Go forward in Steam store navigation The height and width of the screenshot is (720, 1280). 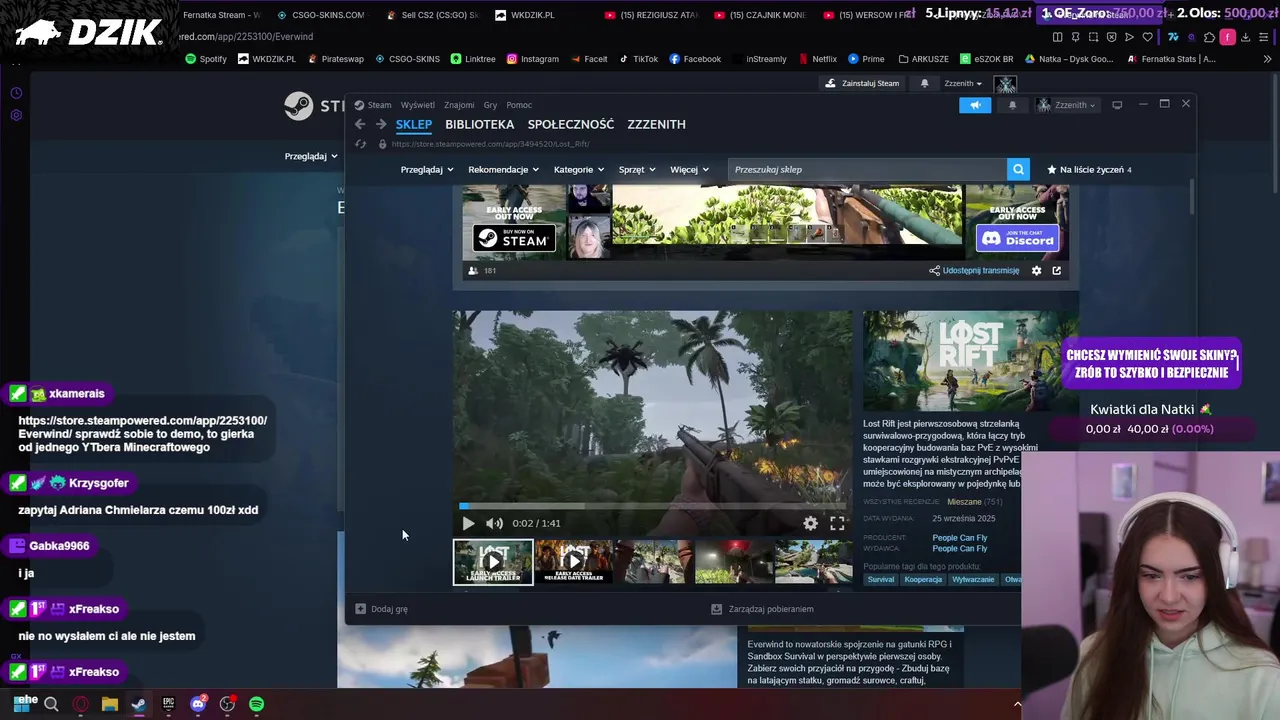pyautogui.click(x=381, y=124)
